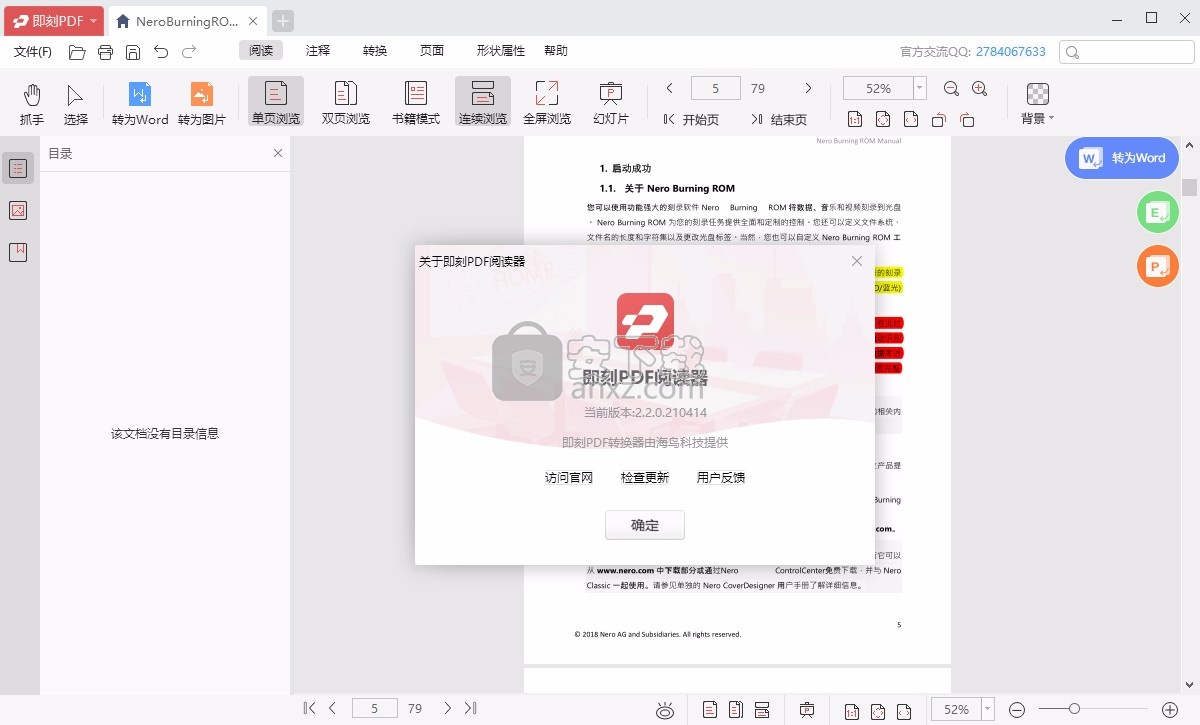Open the 即刻PDF app menu dropdown
This screenshot has height=725, width=1200.
[x=54, y=21]
